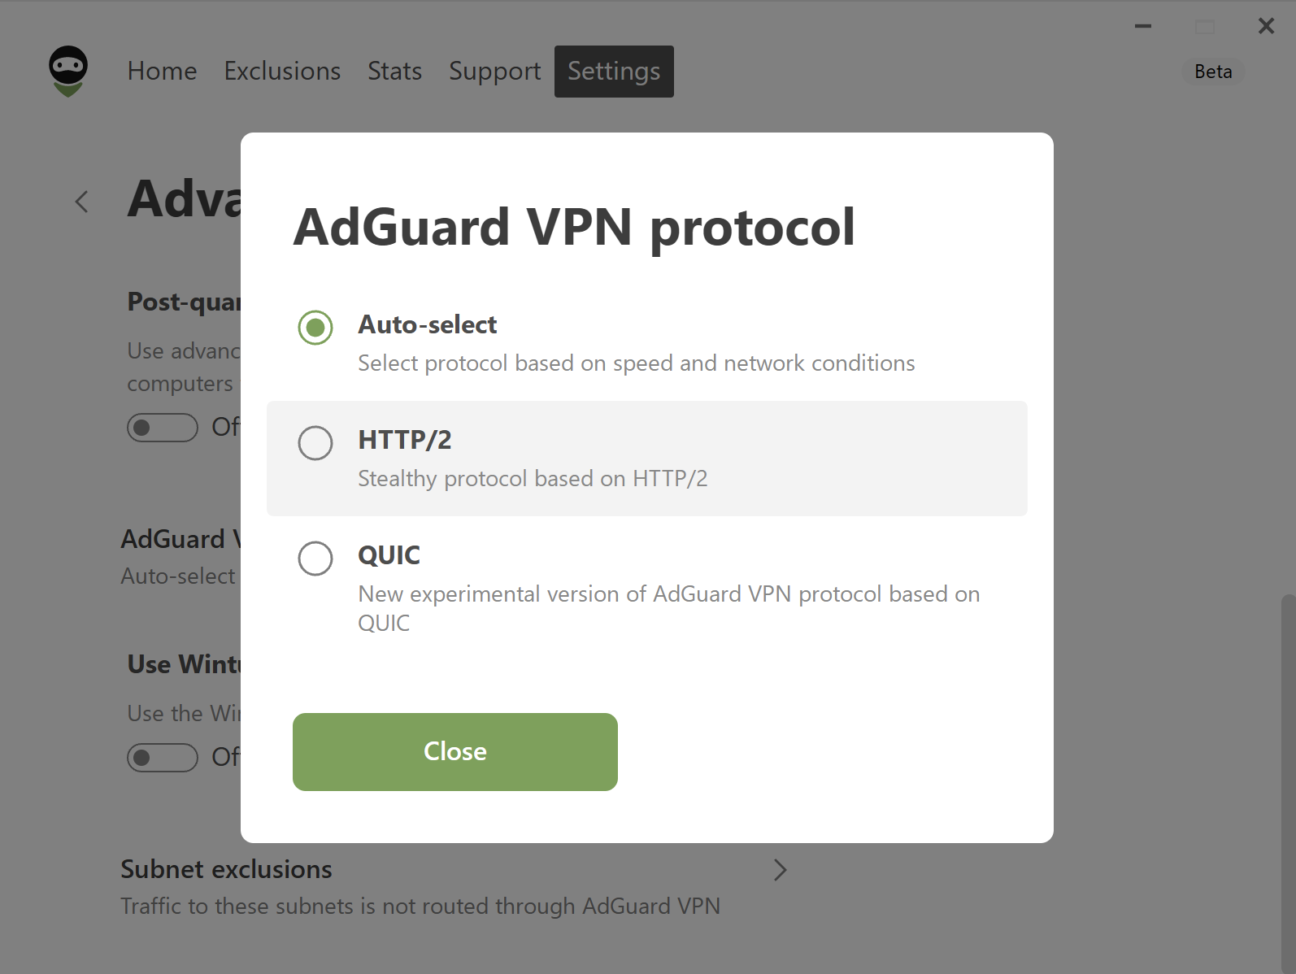Close the AdGuard VPN protocol dialog
Screen dimensions: 1296x974
[454, 751]
